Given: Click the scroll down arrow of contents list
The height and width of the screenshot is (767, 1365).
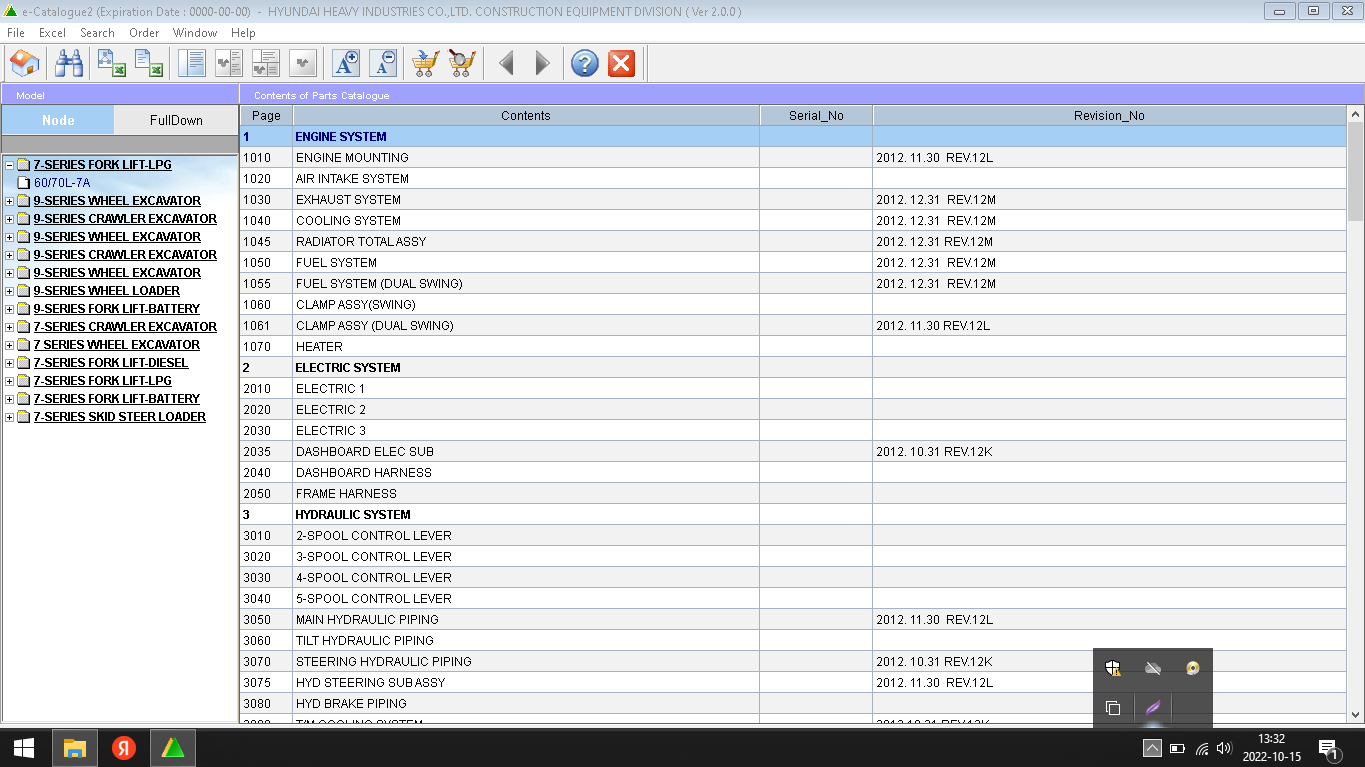Looking at the screenshot, I should click(1356, 714).
